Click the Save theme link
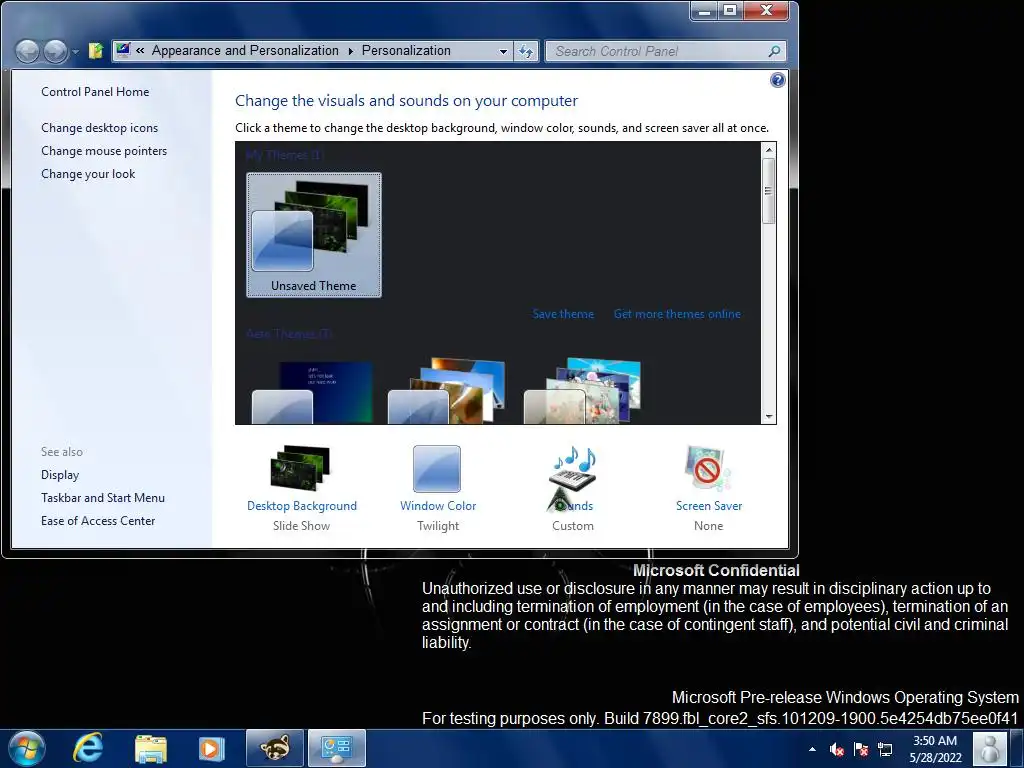 (563, 314)
